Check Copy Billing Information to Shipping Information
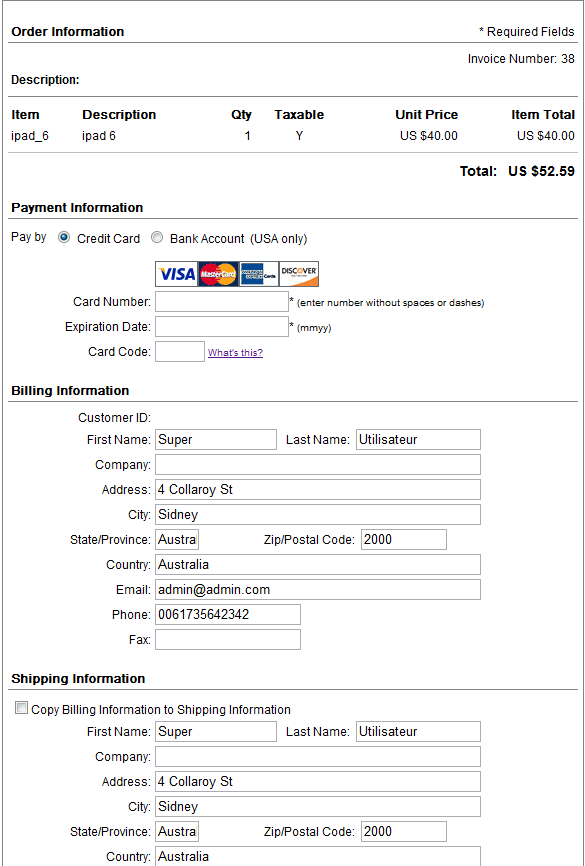585x866 pixels. 21,709
